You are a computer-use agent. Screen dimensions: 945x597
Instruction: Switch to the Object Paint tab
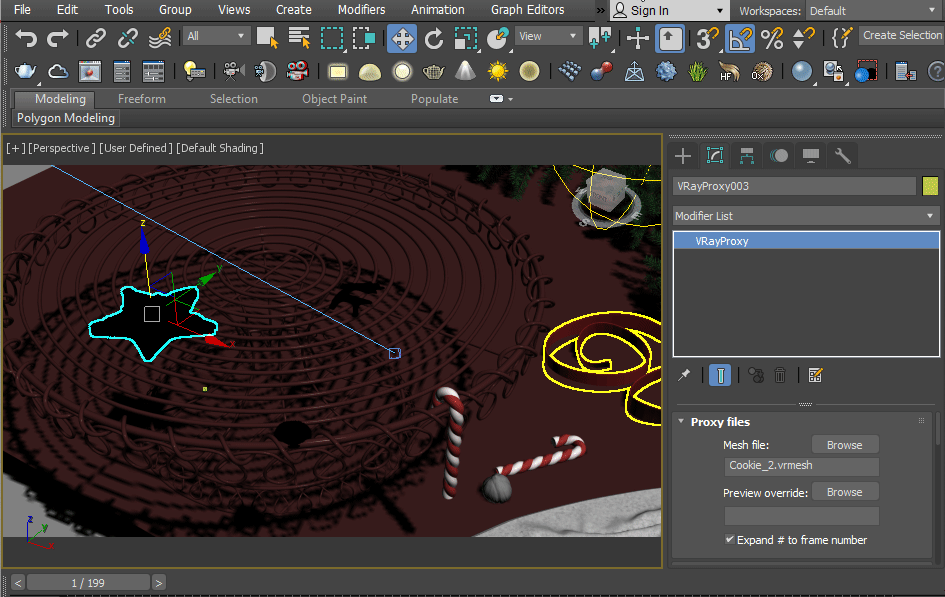(334, 99)
